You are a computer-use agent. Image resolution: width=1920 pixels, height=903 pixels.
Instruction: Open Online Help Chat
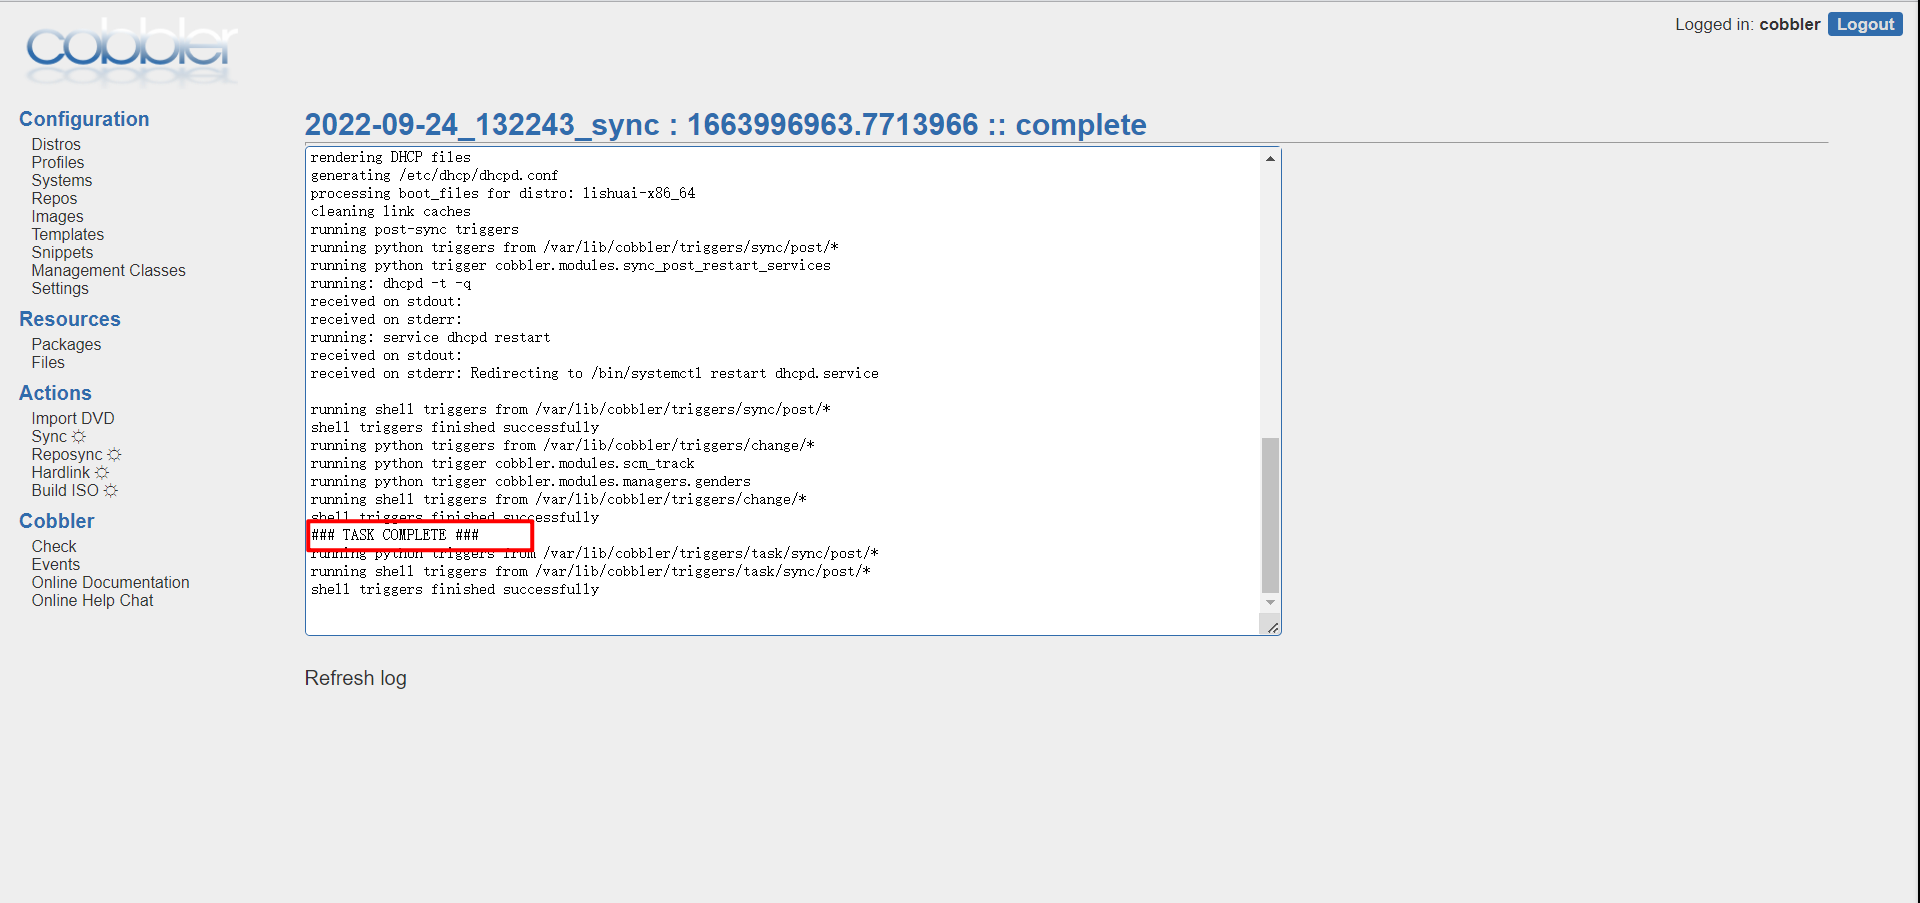[x=92, y=601]
